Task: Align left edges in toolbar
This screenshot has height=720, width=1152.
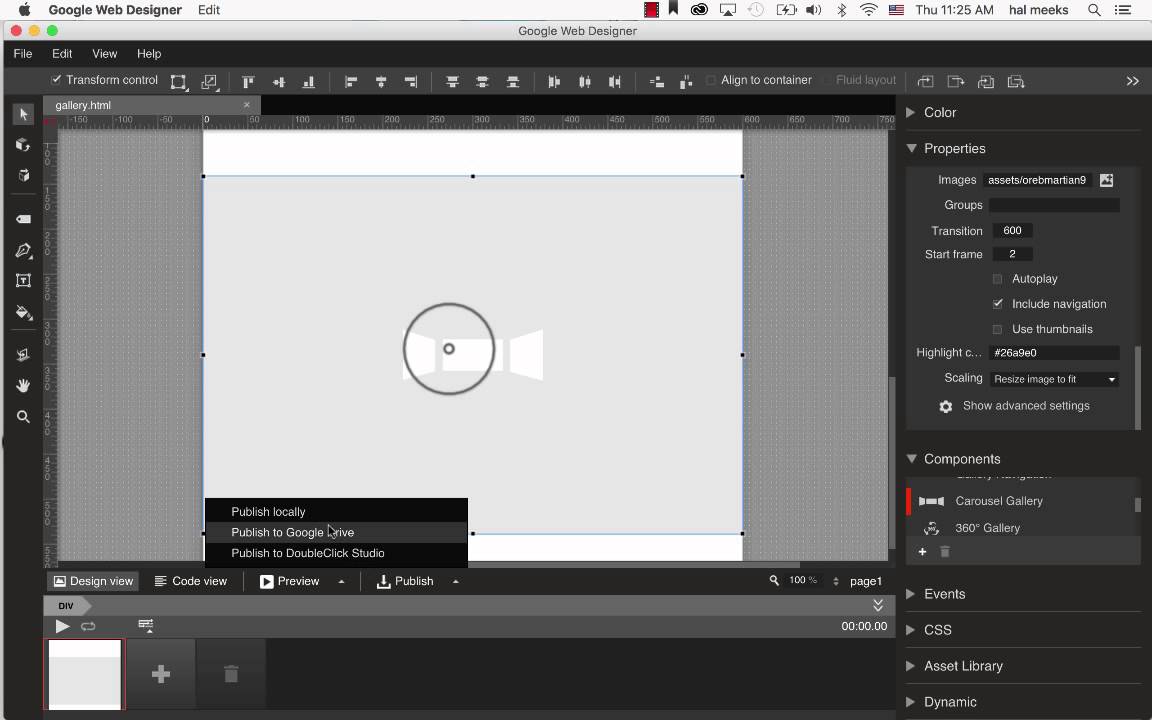Action: tap(351, 82)
